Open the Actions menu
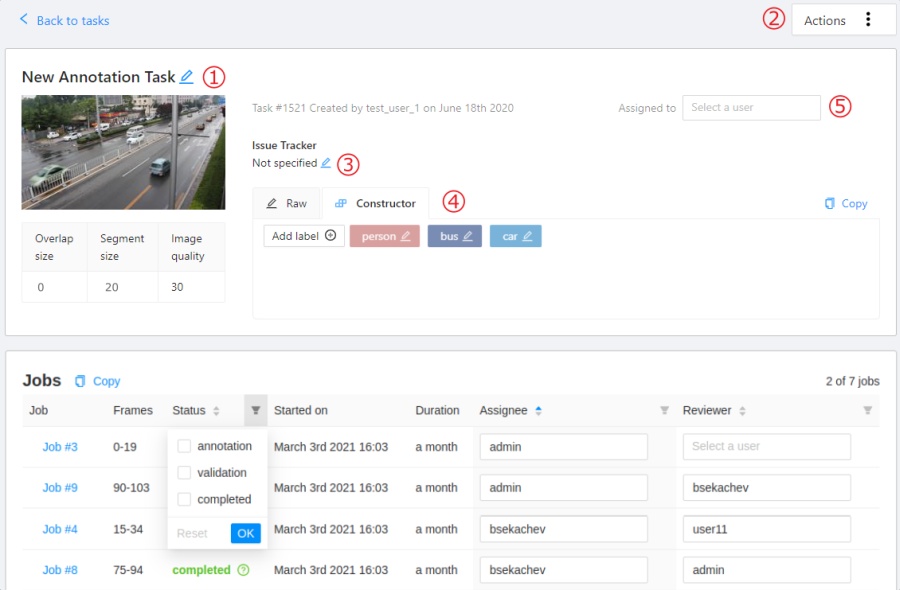The width and height of the screenshot is (900, 590). tap(843, 20)
